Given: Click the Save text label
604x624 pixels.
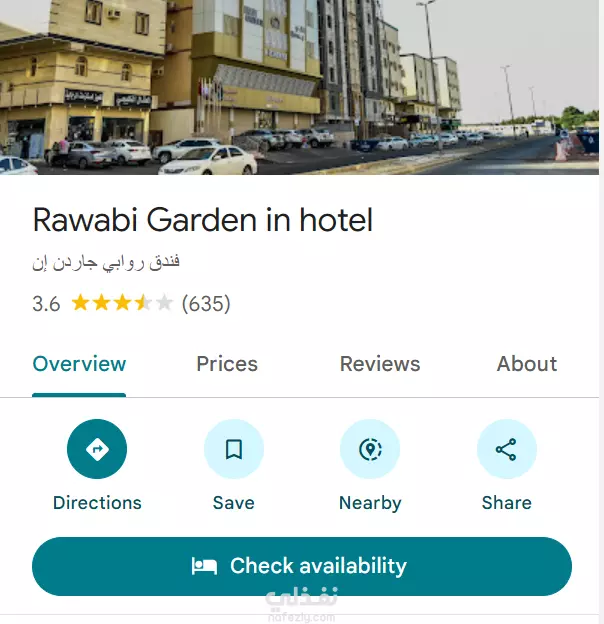Looking at the screenshot, I should pos(234,503).
